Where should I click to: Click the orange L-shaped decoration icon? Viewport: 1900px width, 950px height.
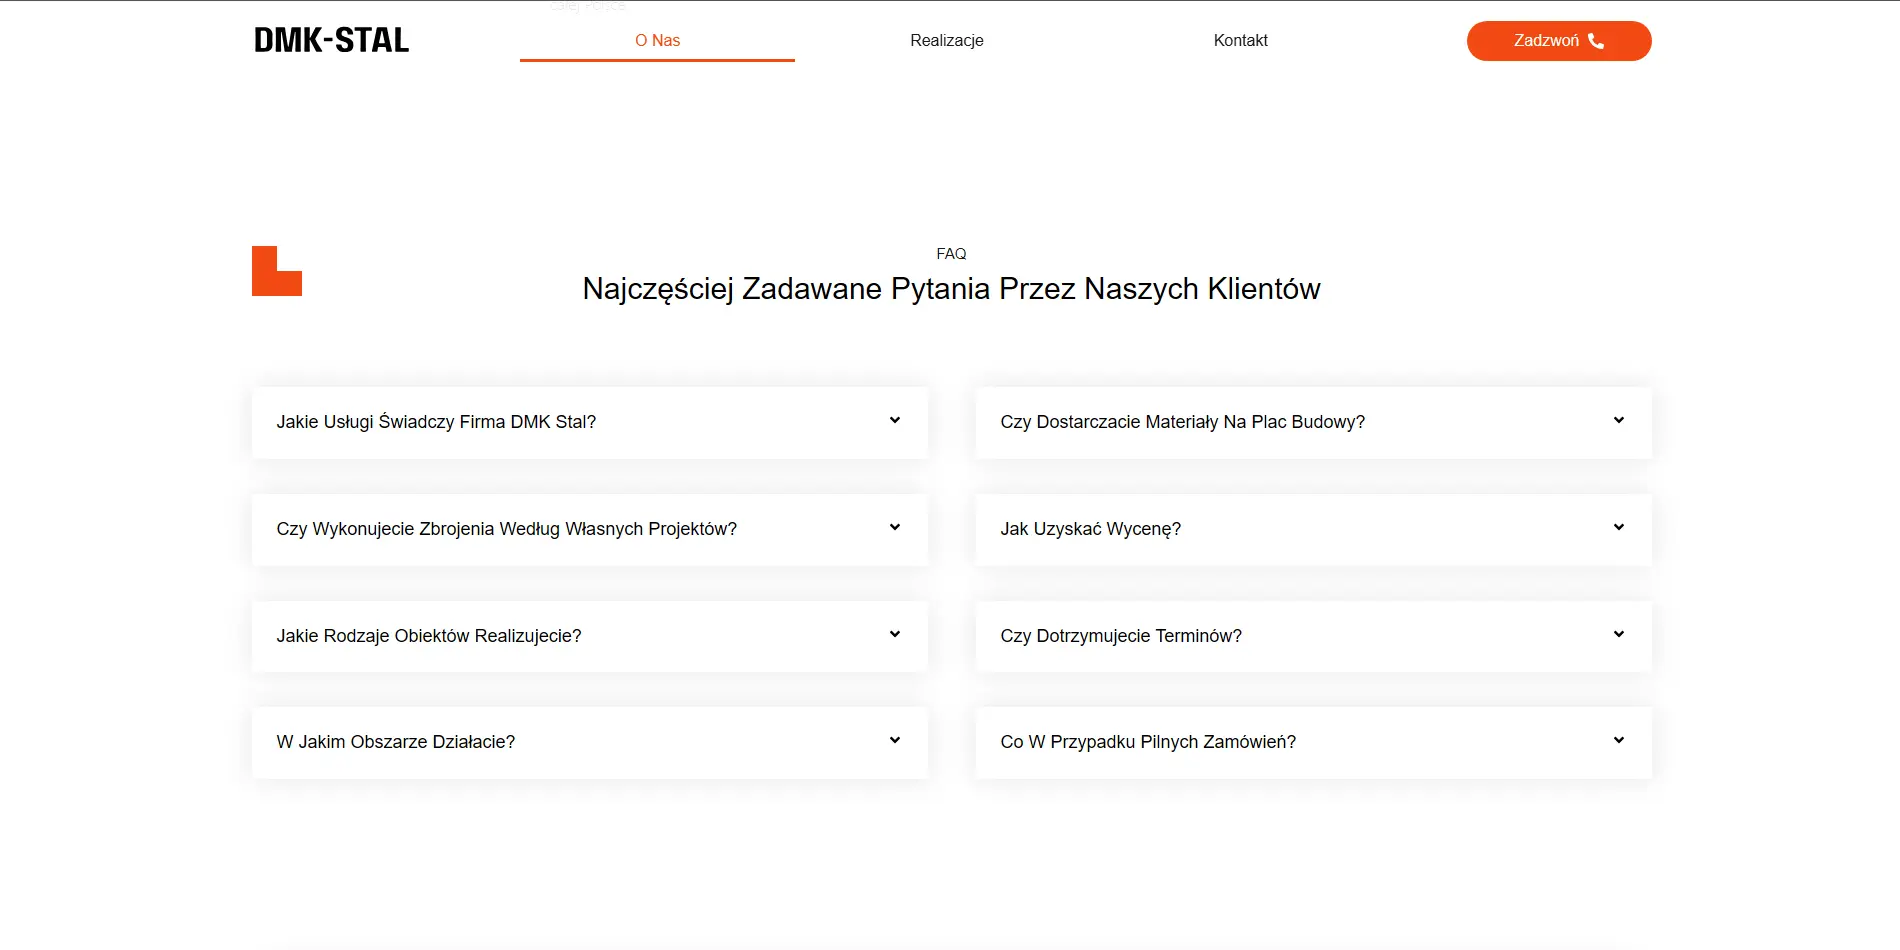click(x=276, y=271)
